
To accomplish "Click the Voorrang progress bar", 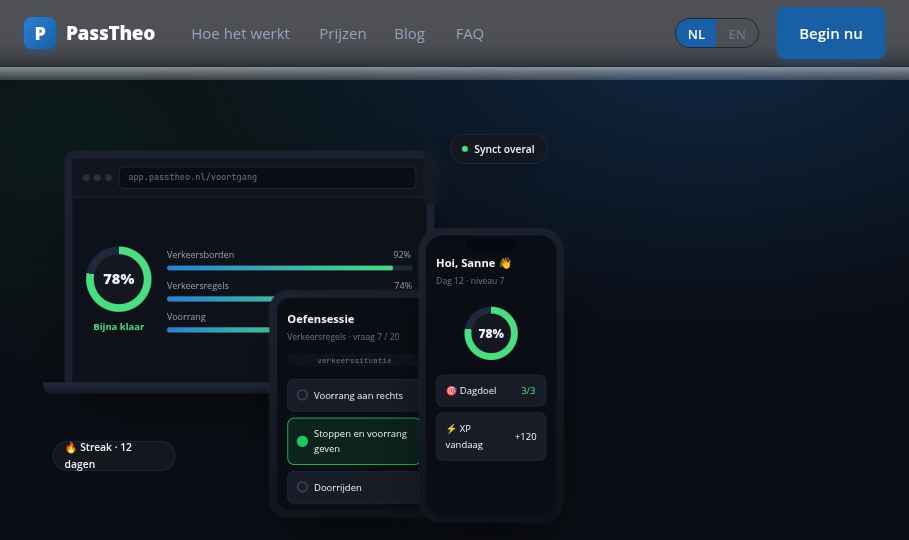I will pos(219,330).
